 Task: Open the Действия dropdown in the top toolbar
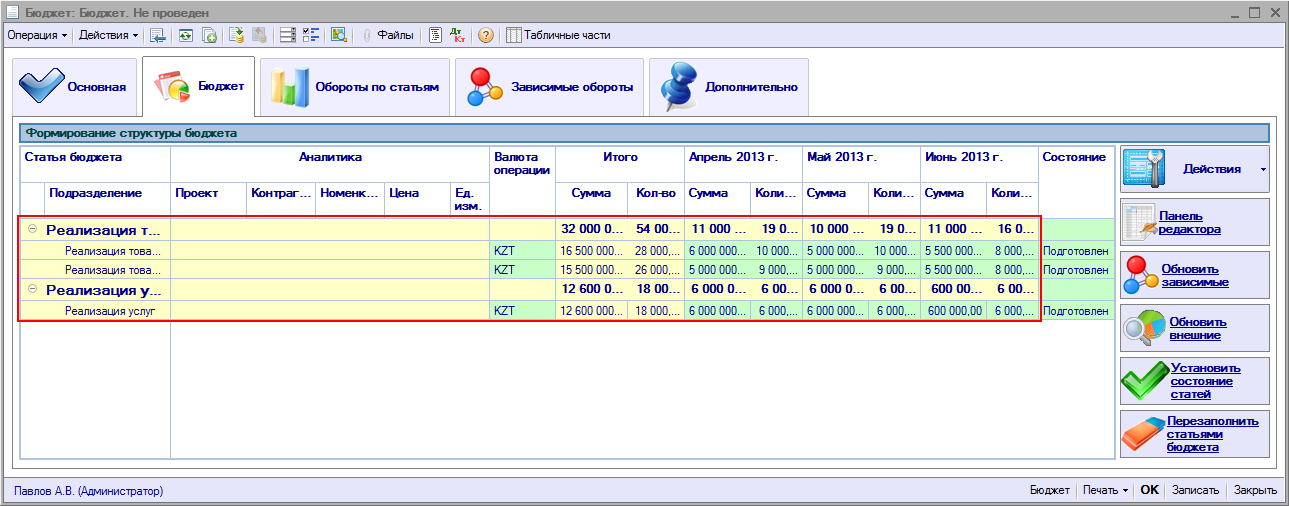click(108, 35)
